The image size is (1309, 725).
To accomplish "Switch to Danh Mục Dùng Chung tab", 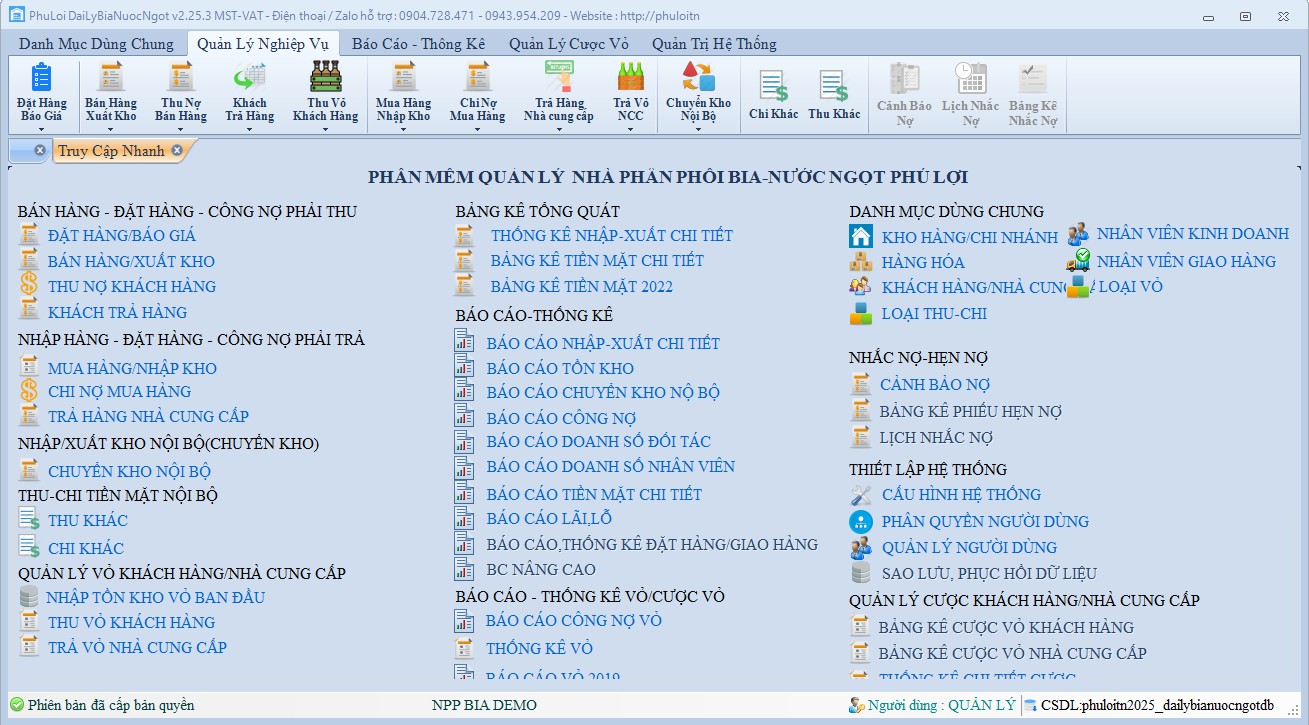I will 96,44.
